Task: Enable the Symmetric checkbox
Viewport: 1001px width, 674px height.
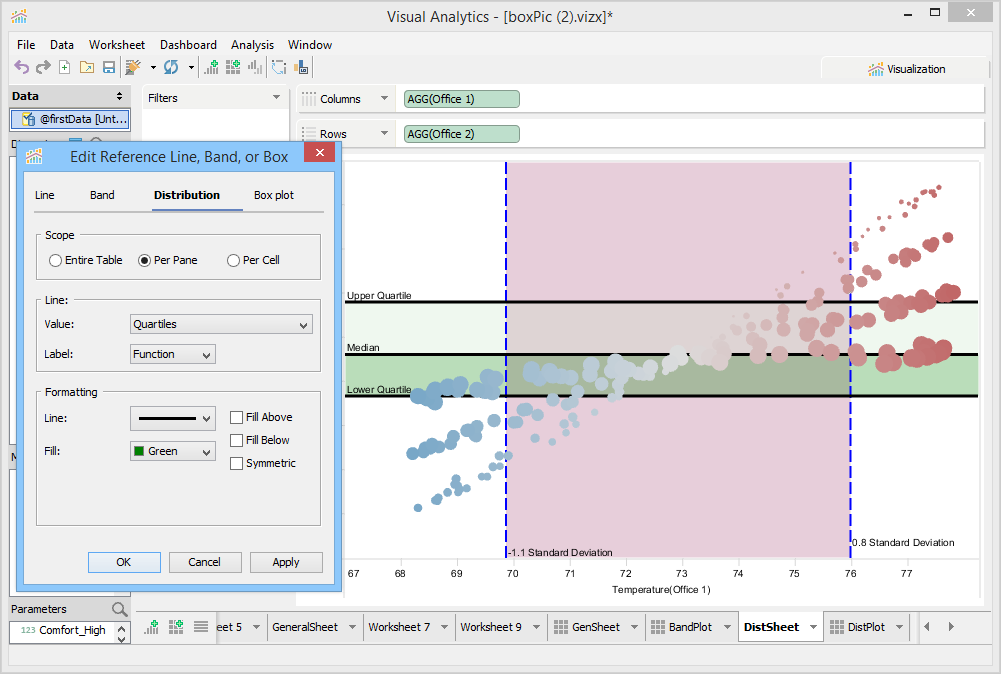Action: pyautogui.click(x=236, y=463)
